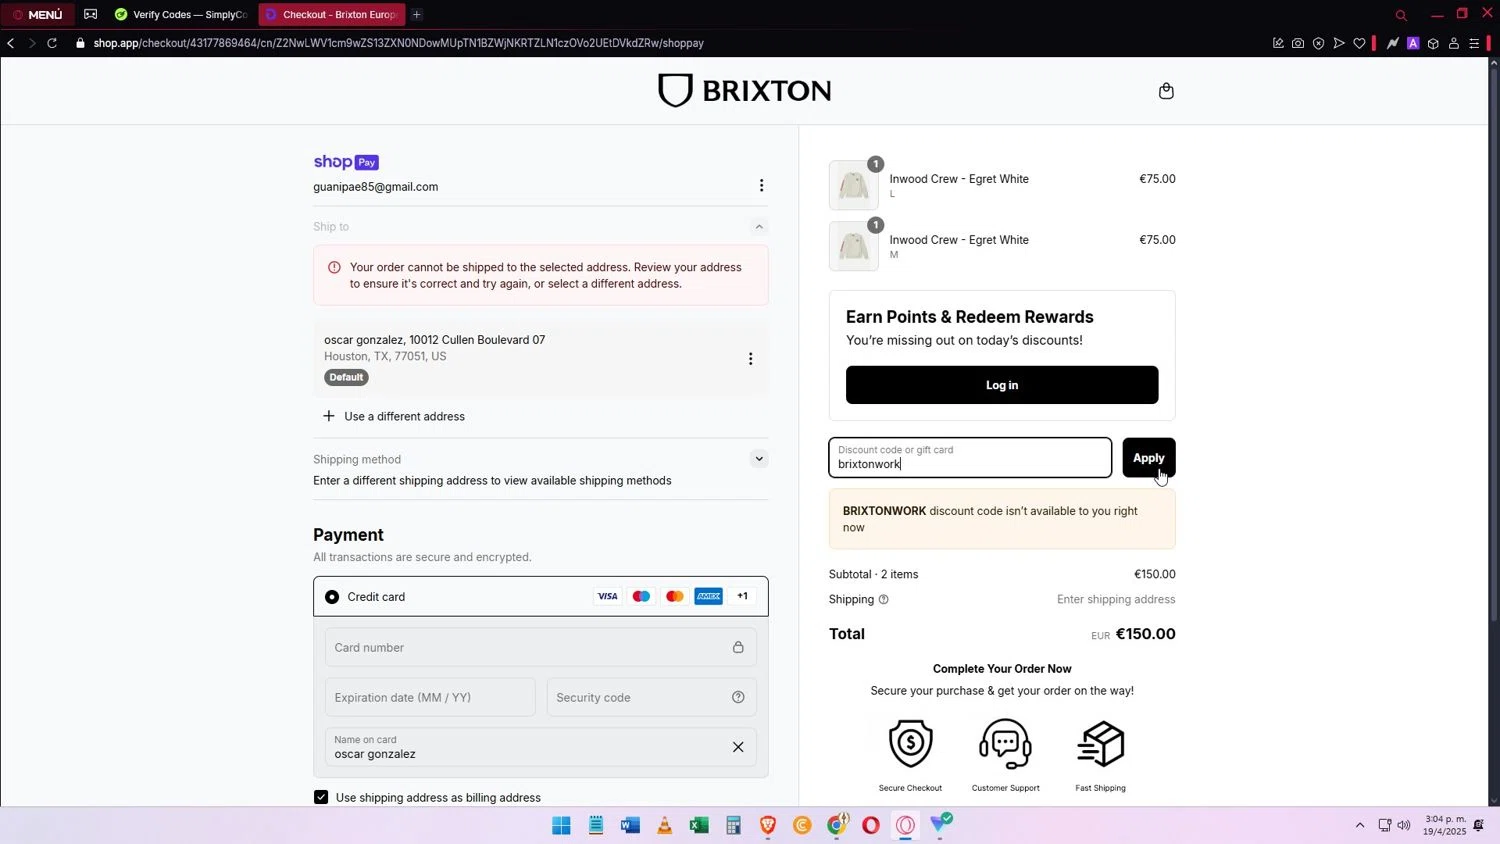Viewport: 1500px width, 844px height.
Task: Open the Opera GX MENÚ
Action: click(x=37, y=14)
